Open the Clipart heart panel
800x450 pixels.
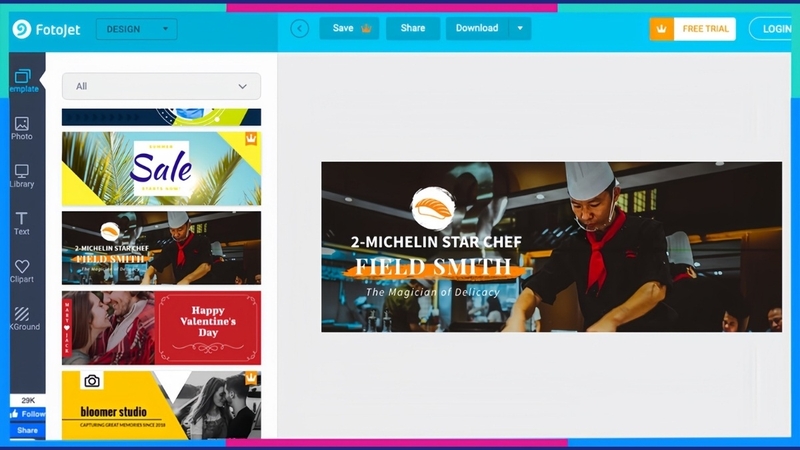21,271
